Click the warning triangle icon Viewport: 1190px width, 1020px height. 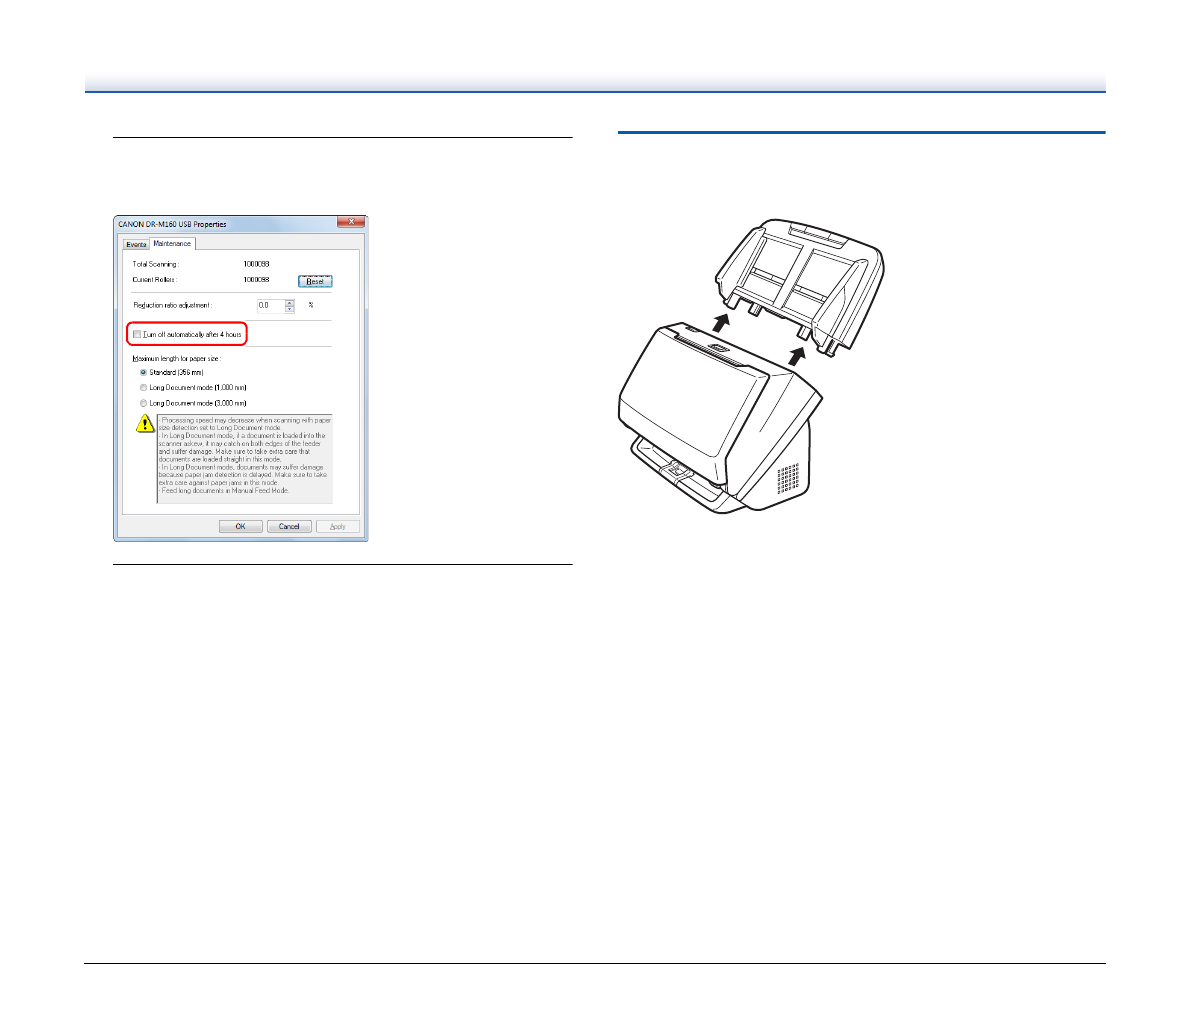click(144, 424)
